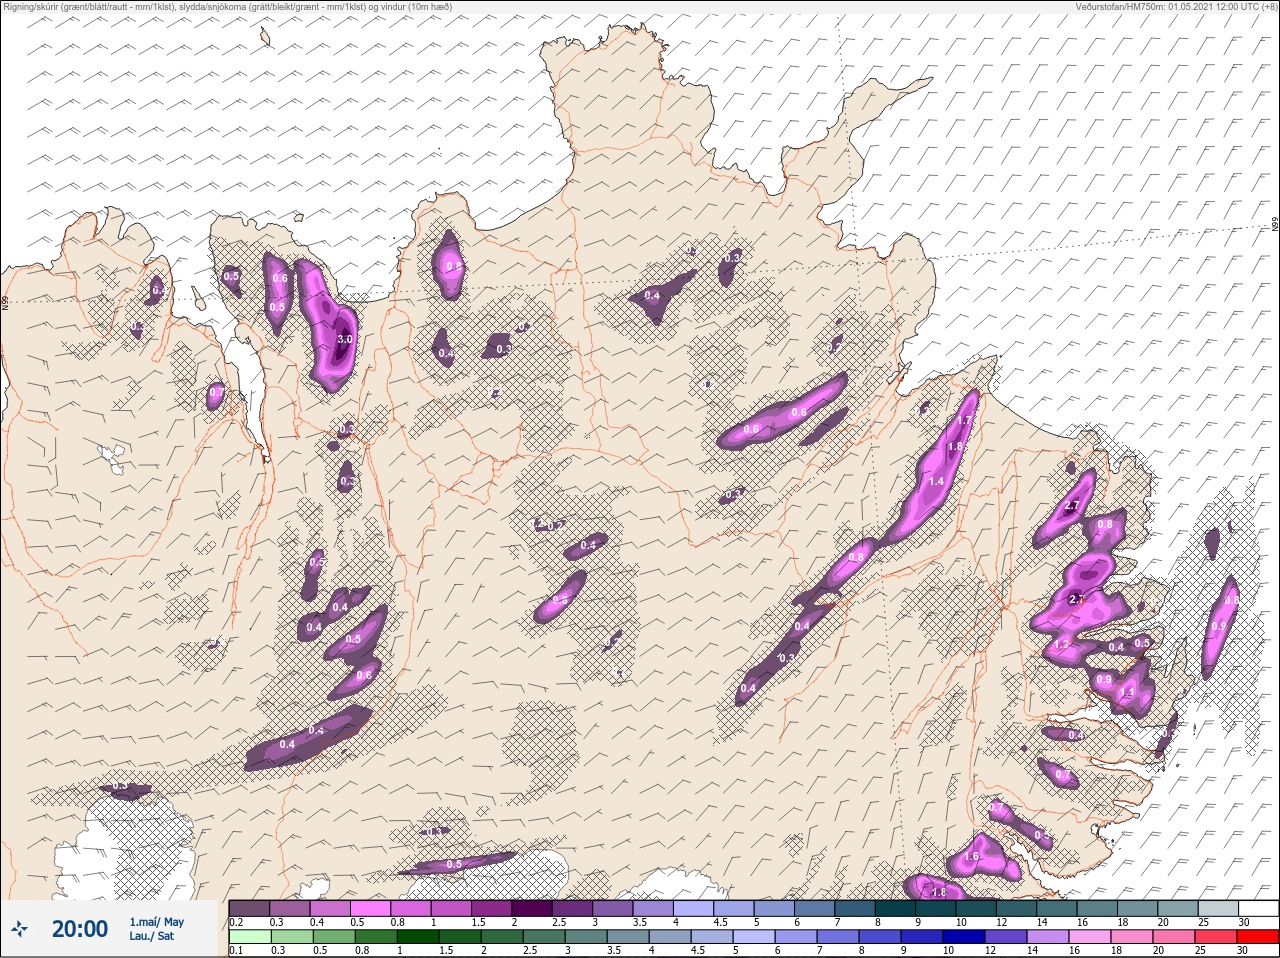1280x958 pixels.
Task: Click the 1.4 precipitation value on the map
Action: click(937, 481)
